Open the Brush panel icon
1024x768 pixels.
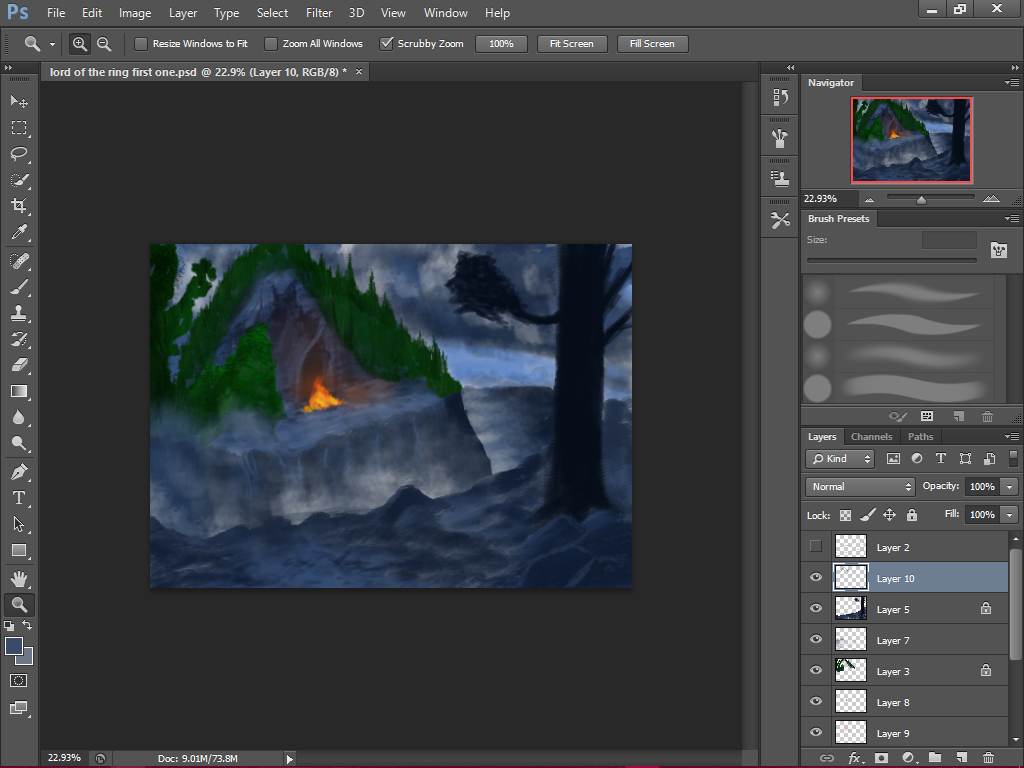click(x=780, y=138)
